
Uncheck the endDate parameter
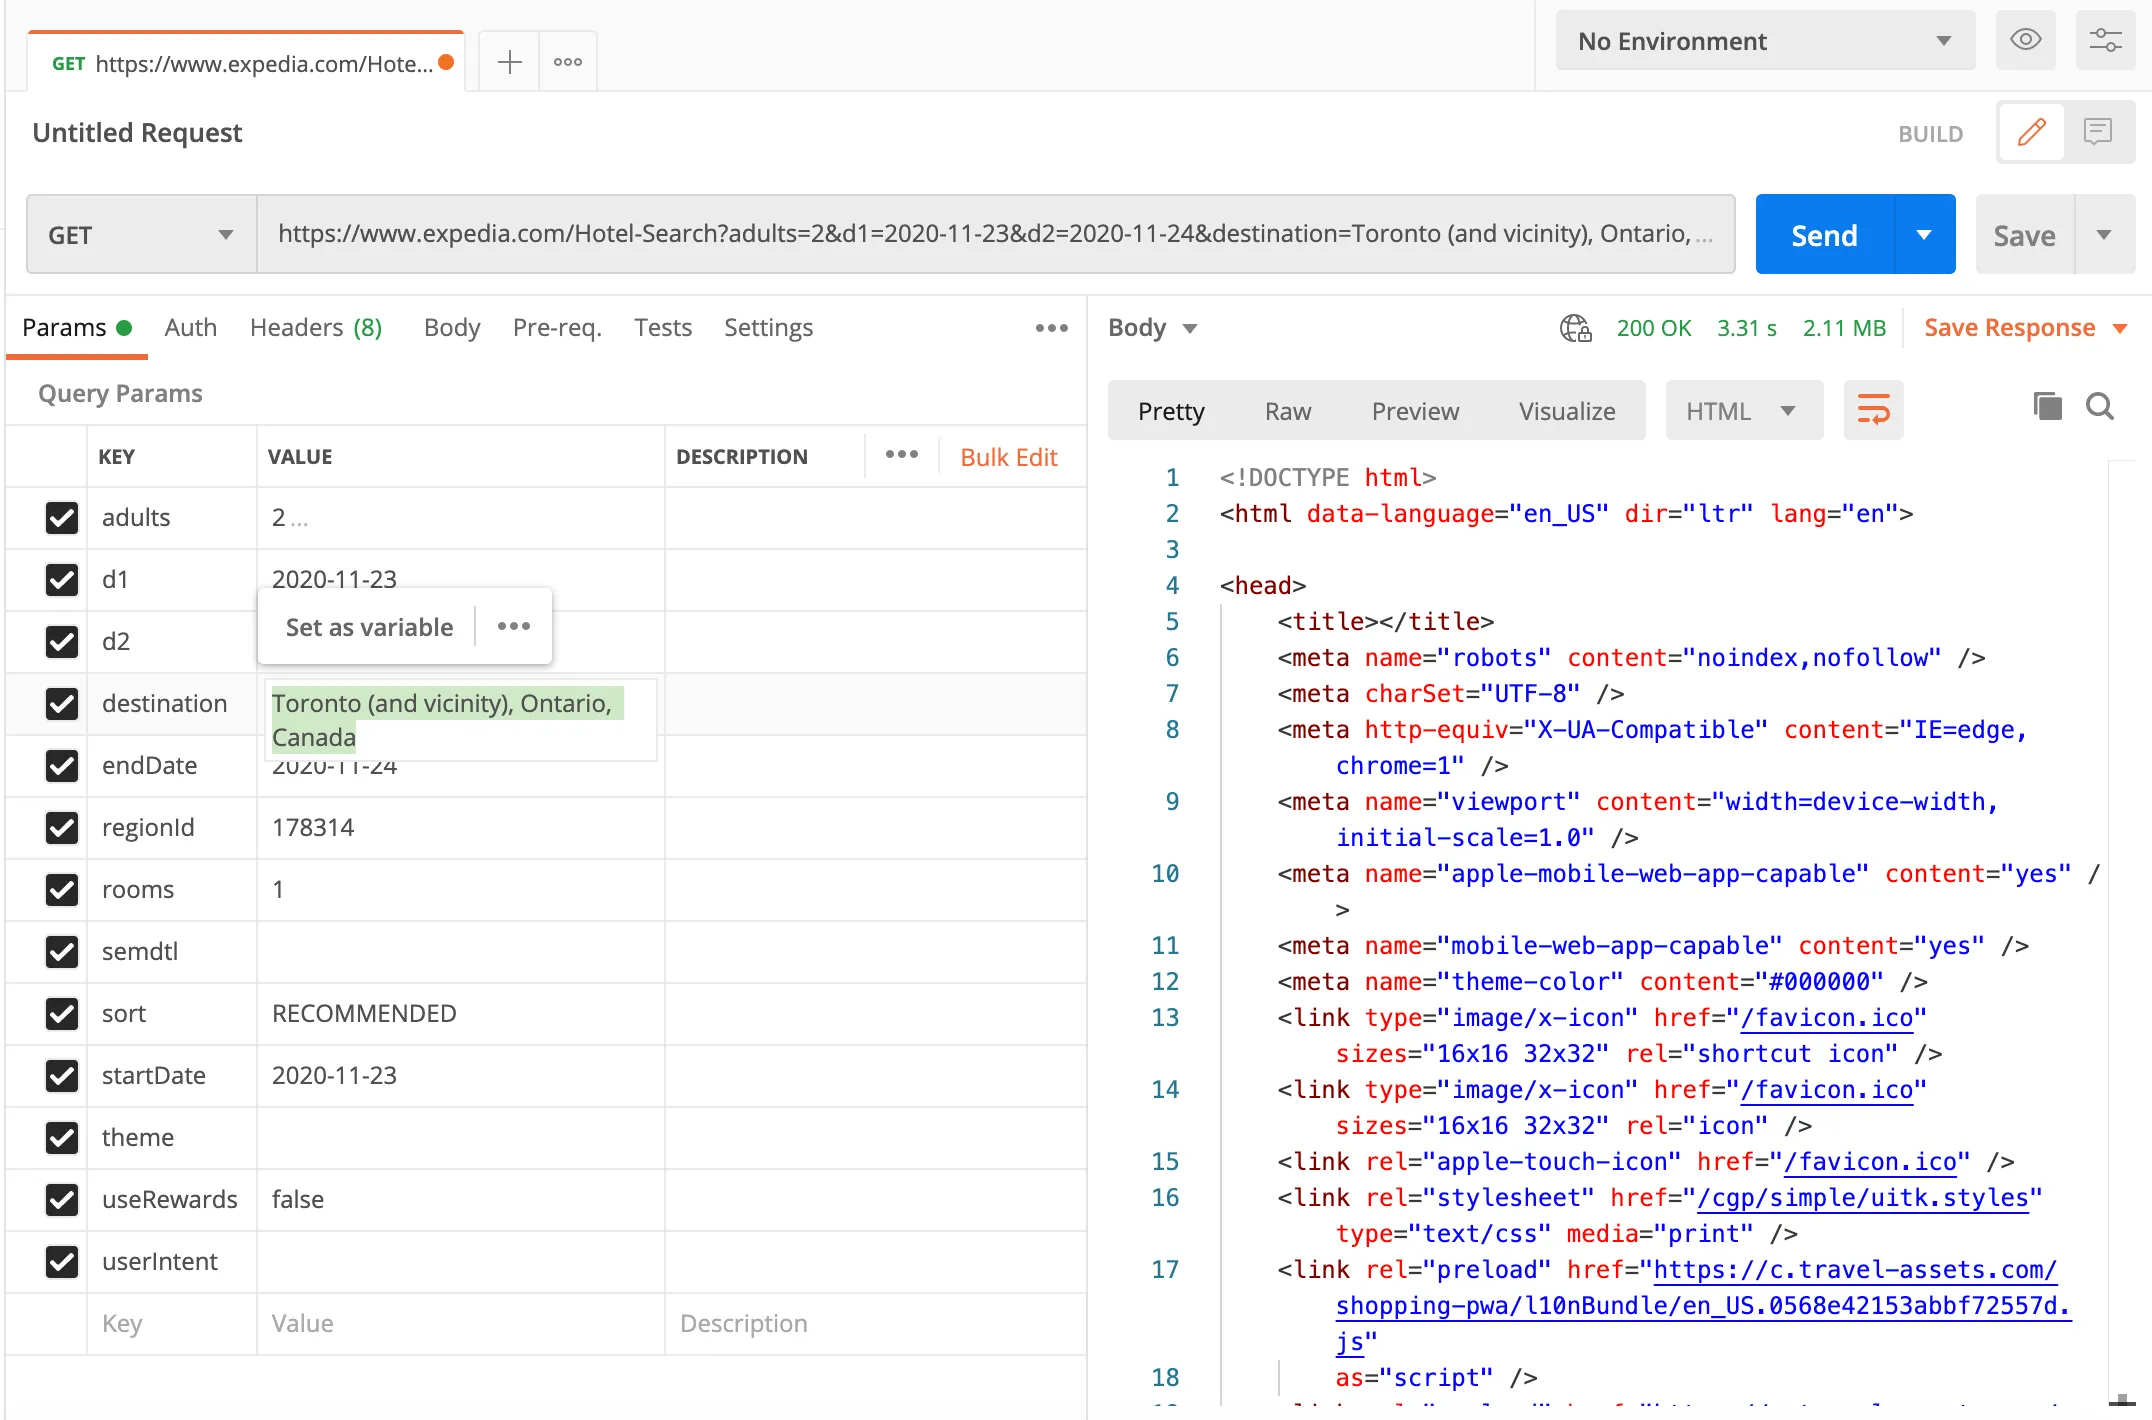tap(62, 766)
